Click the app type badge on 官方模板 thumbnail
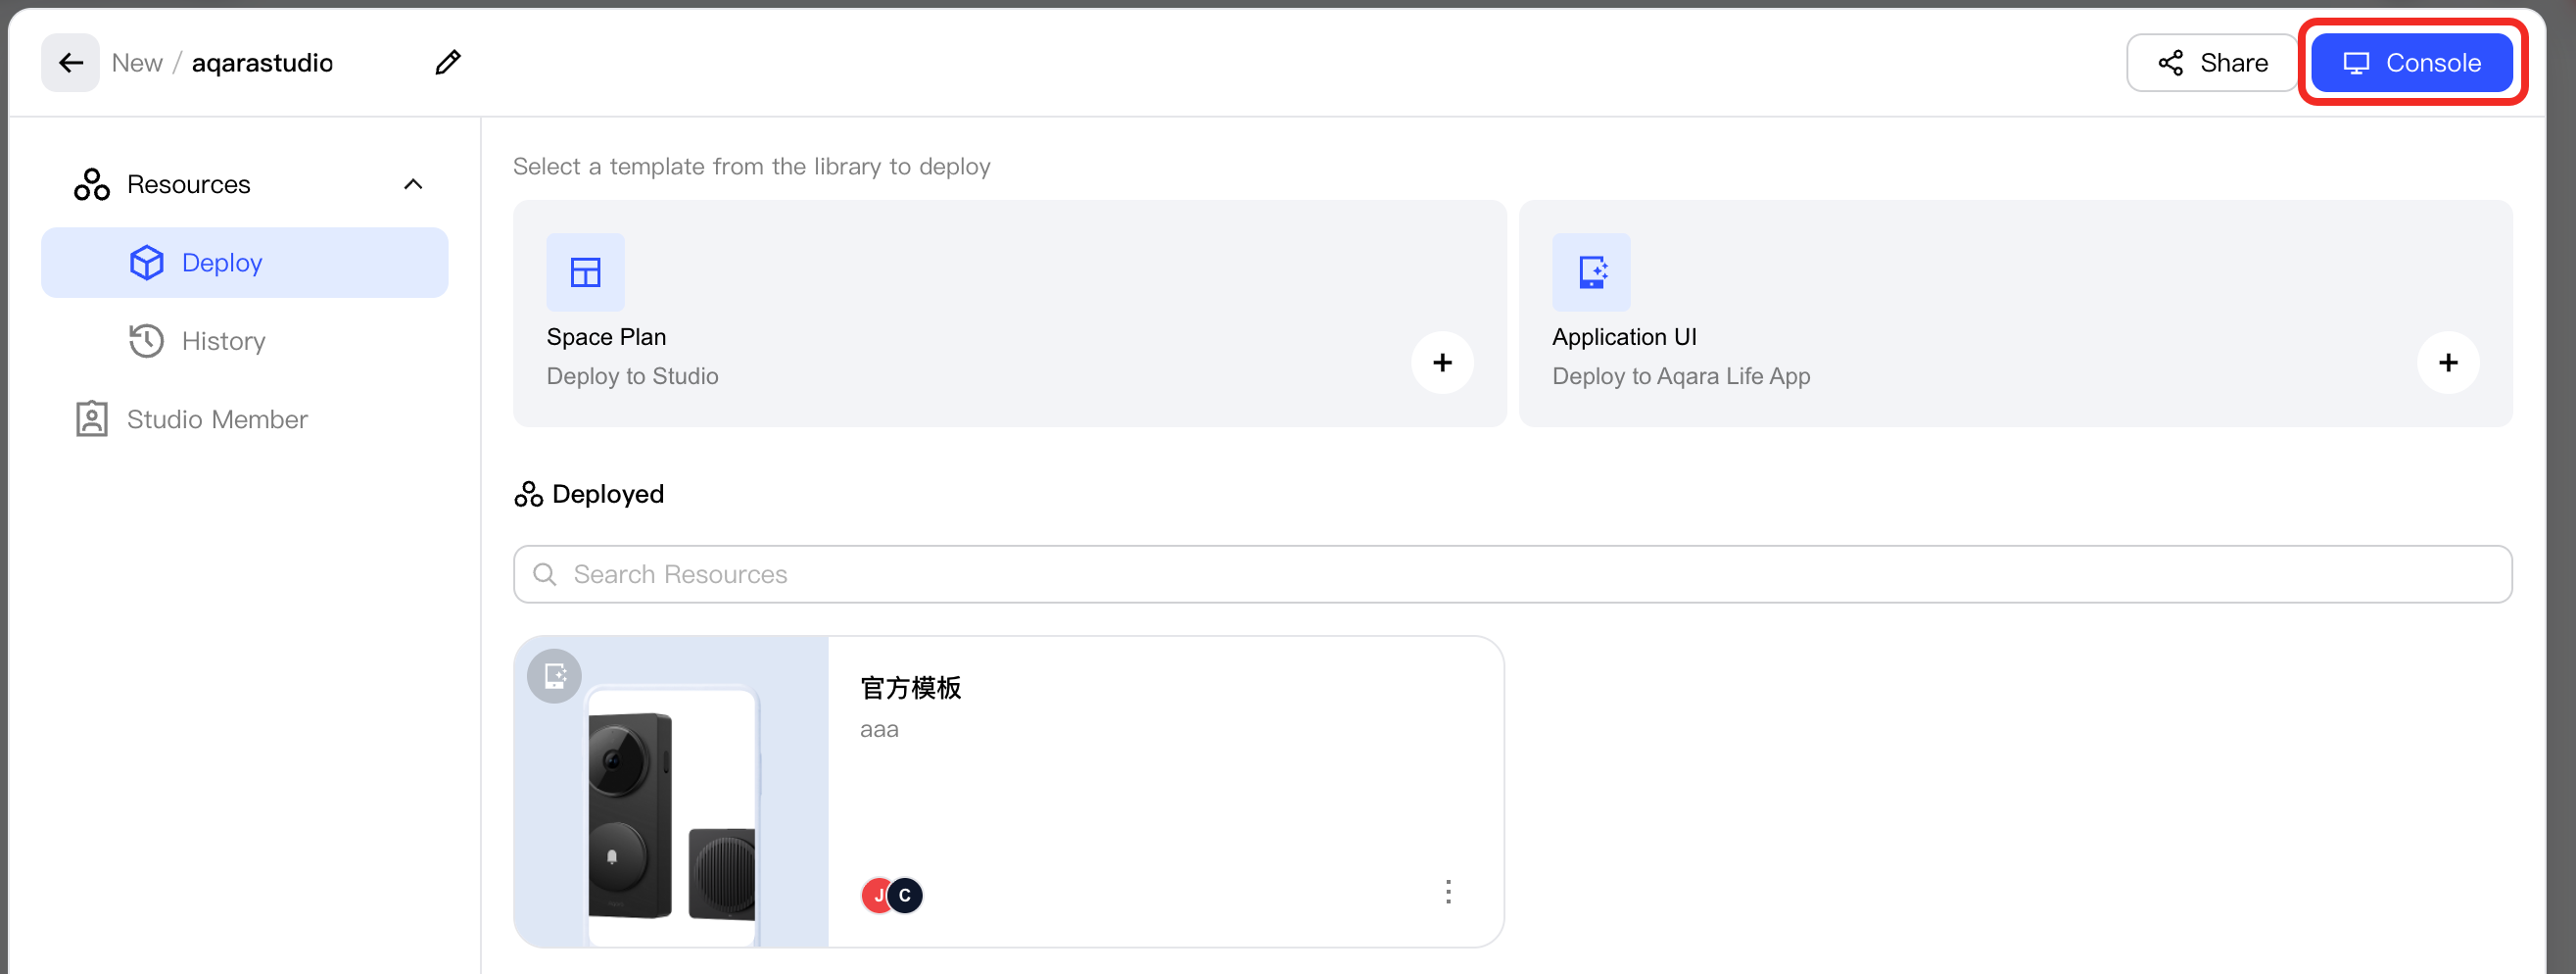Screen dimensions: 2576x974 click(555, 677)
